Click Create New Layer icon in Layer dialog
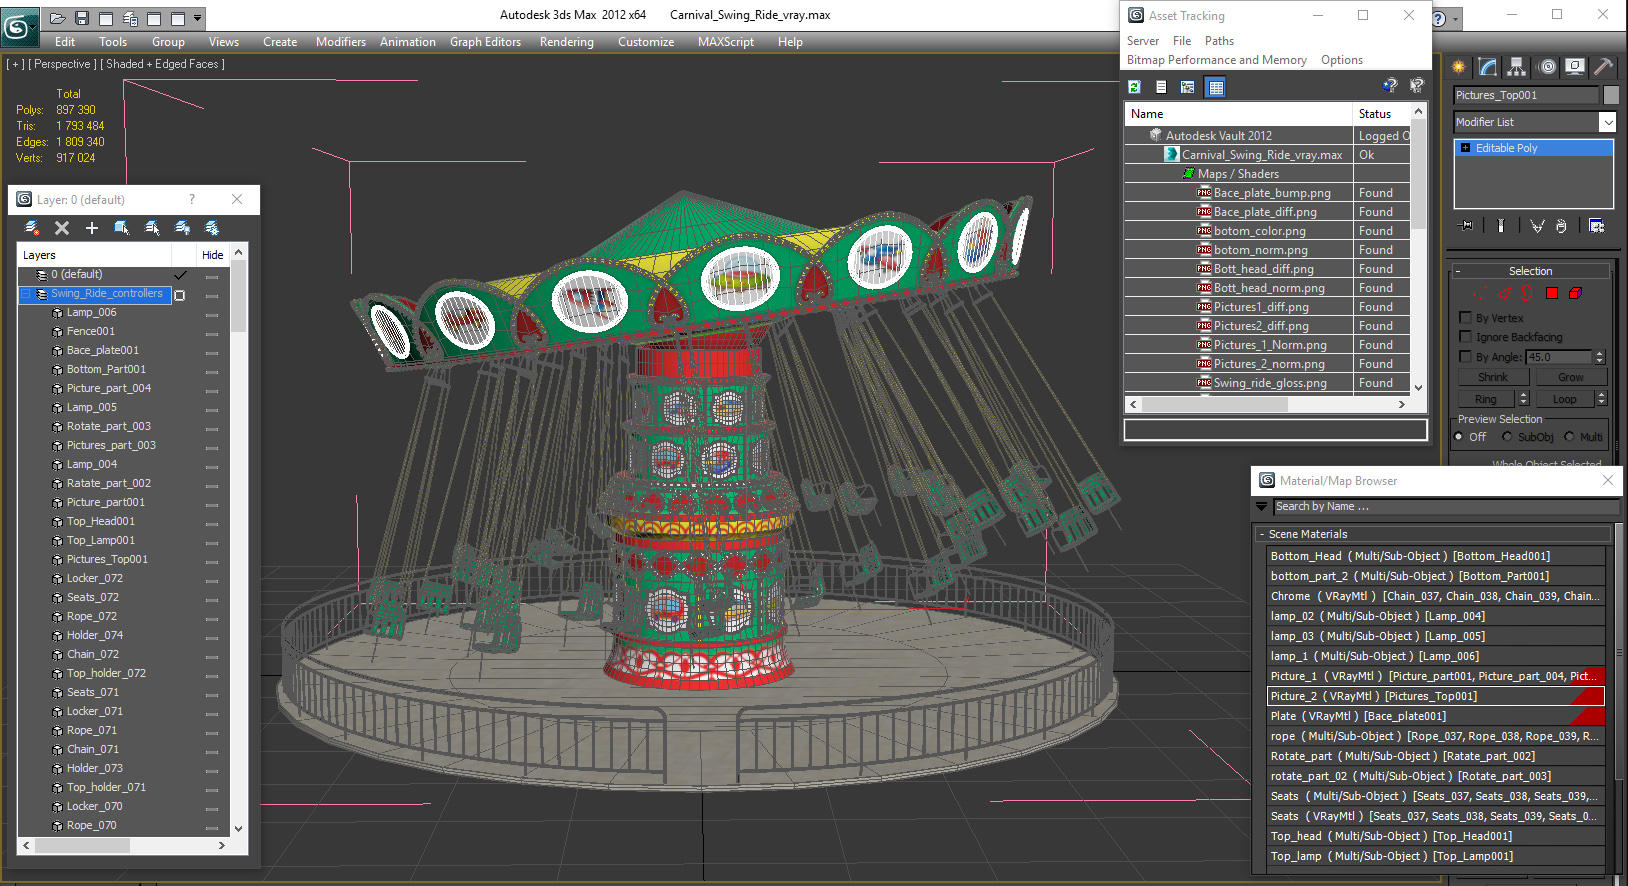The height and width of the screenshot is (886, 1628). tap(32, 228)
